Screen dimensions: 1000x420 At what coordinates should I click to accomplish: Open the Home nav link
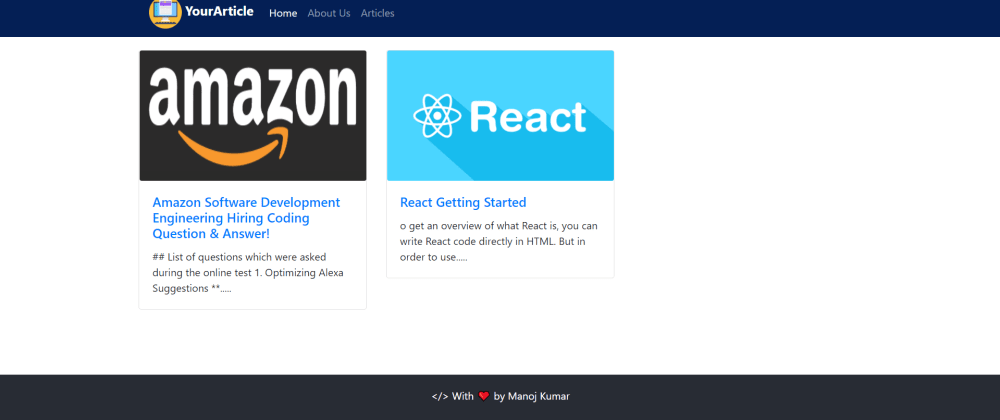(x=283, y=13)
